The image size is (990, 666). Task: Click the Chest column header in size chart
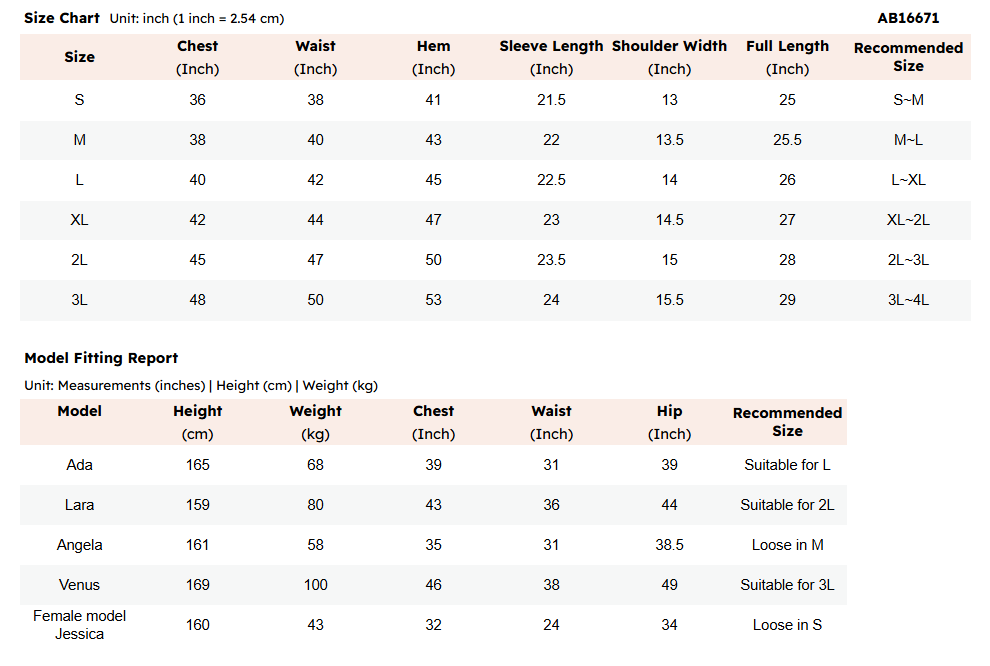point(198,57)
